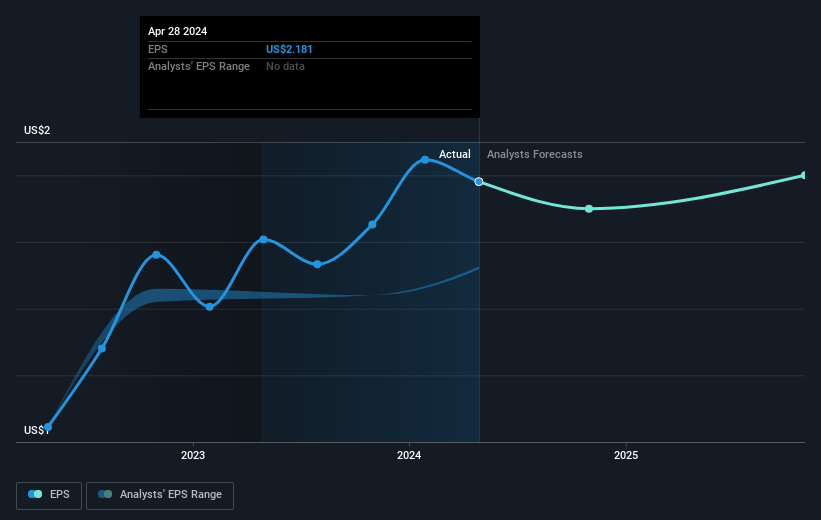Click the 2025 x-axis label
The width and height of the screenshot is (821, 520).
[x=626, y=455]
